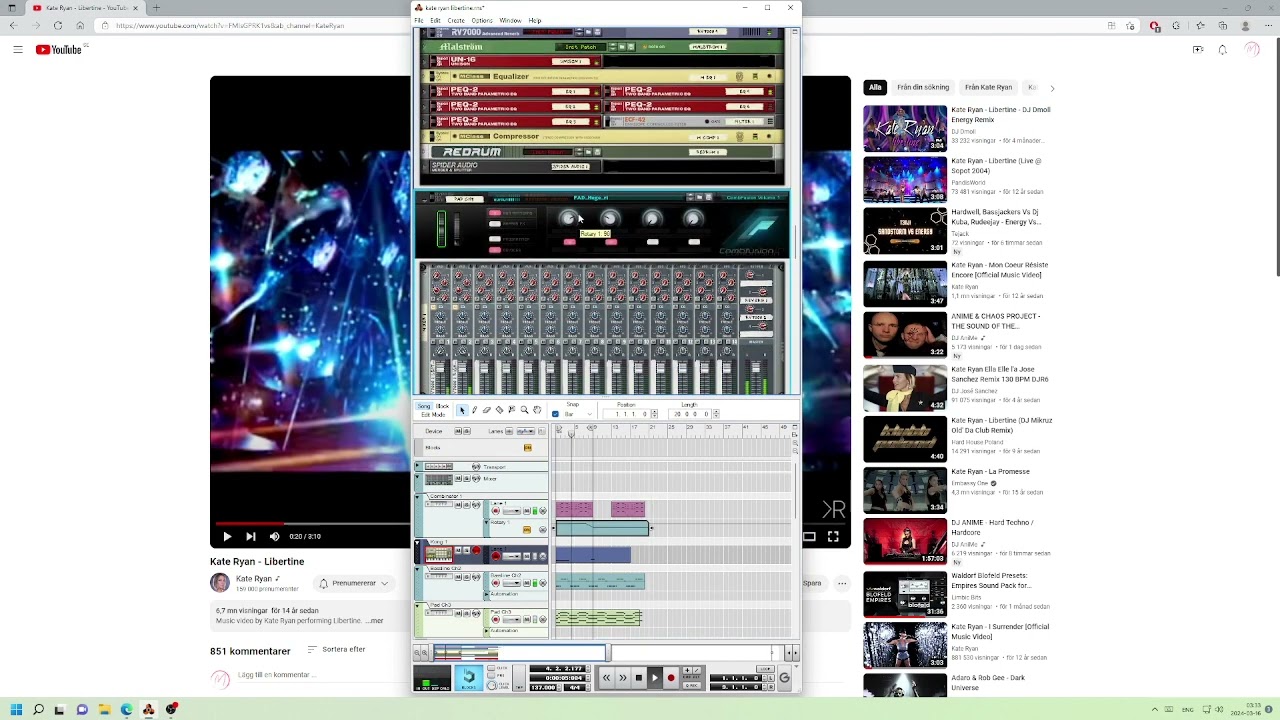
Task: Expand the Transport track
Action: tap(418, 465)
